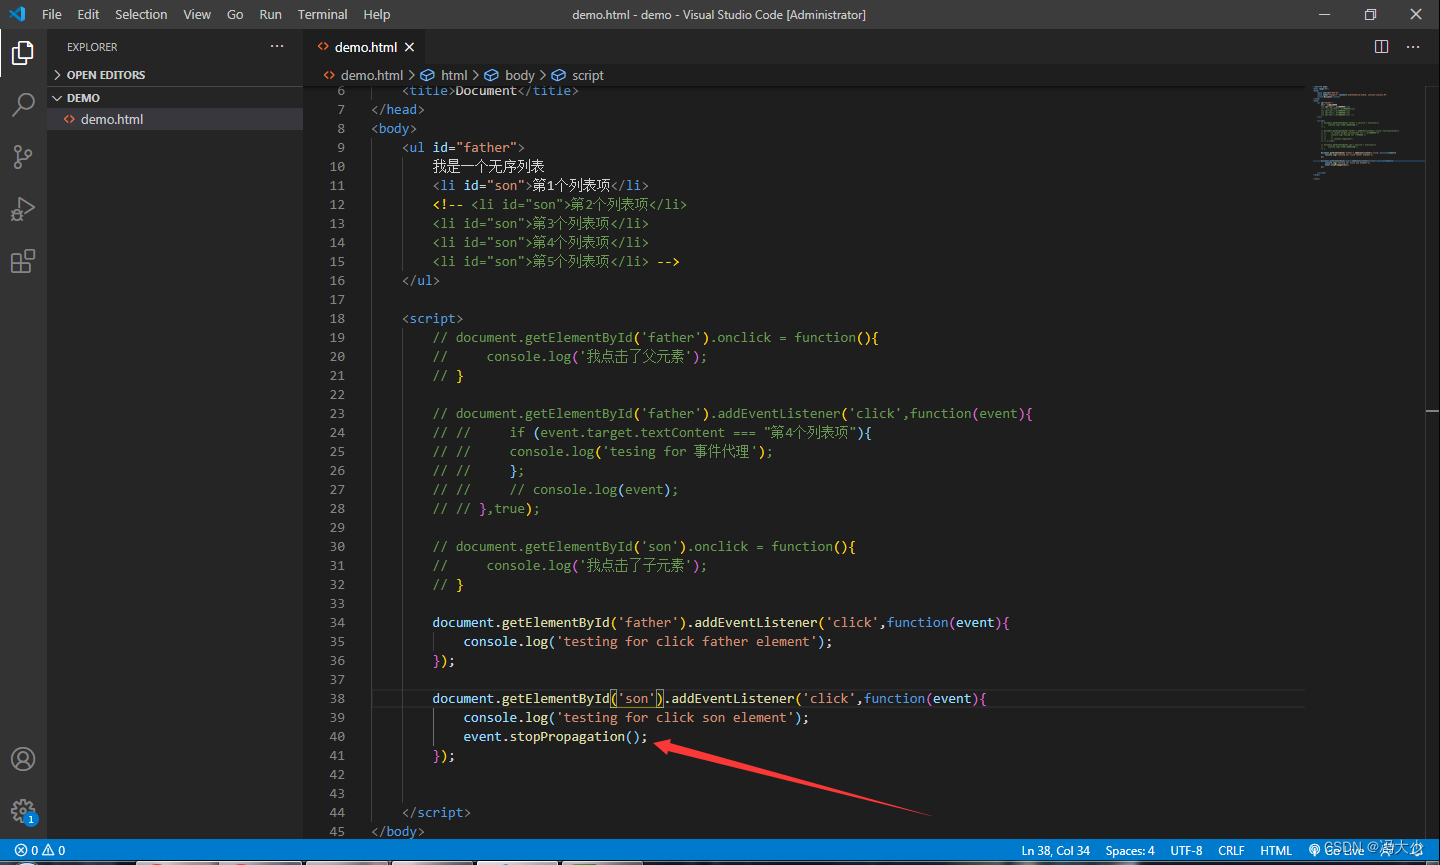Image resolution: width=1440 pixels, height=865 pixels.
Task: Open the Accounts icon in activity bar
Action: 22,759
